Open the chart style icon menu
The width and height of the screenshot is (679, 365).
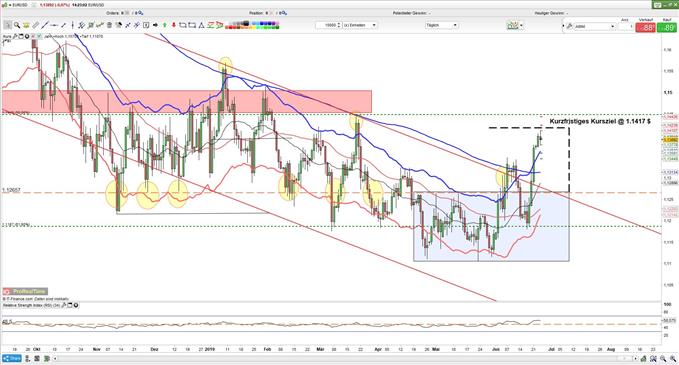(514, 26)
